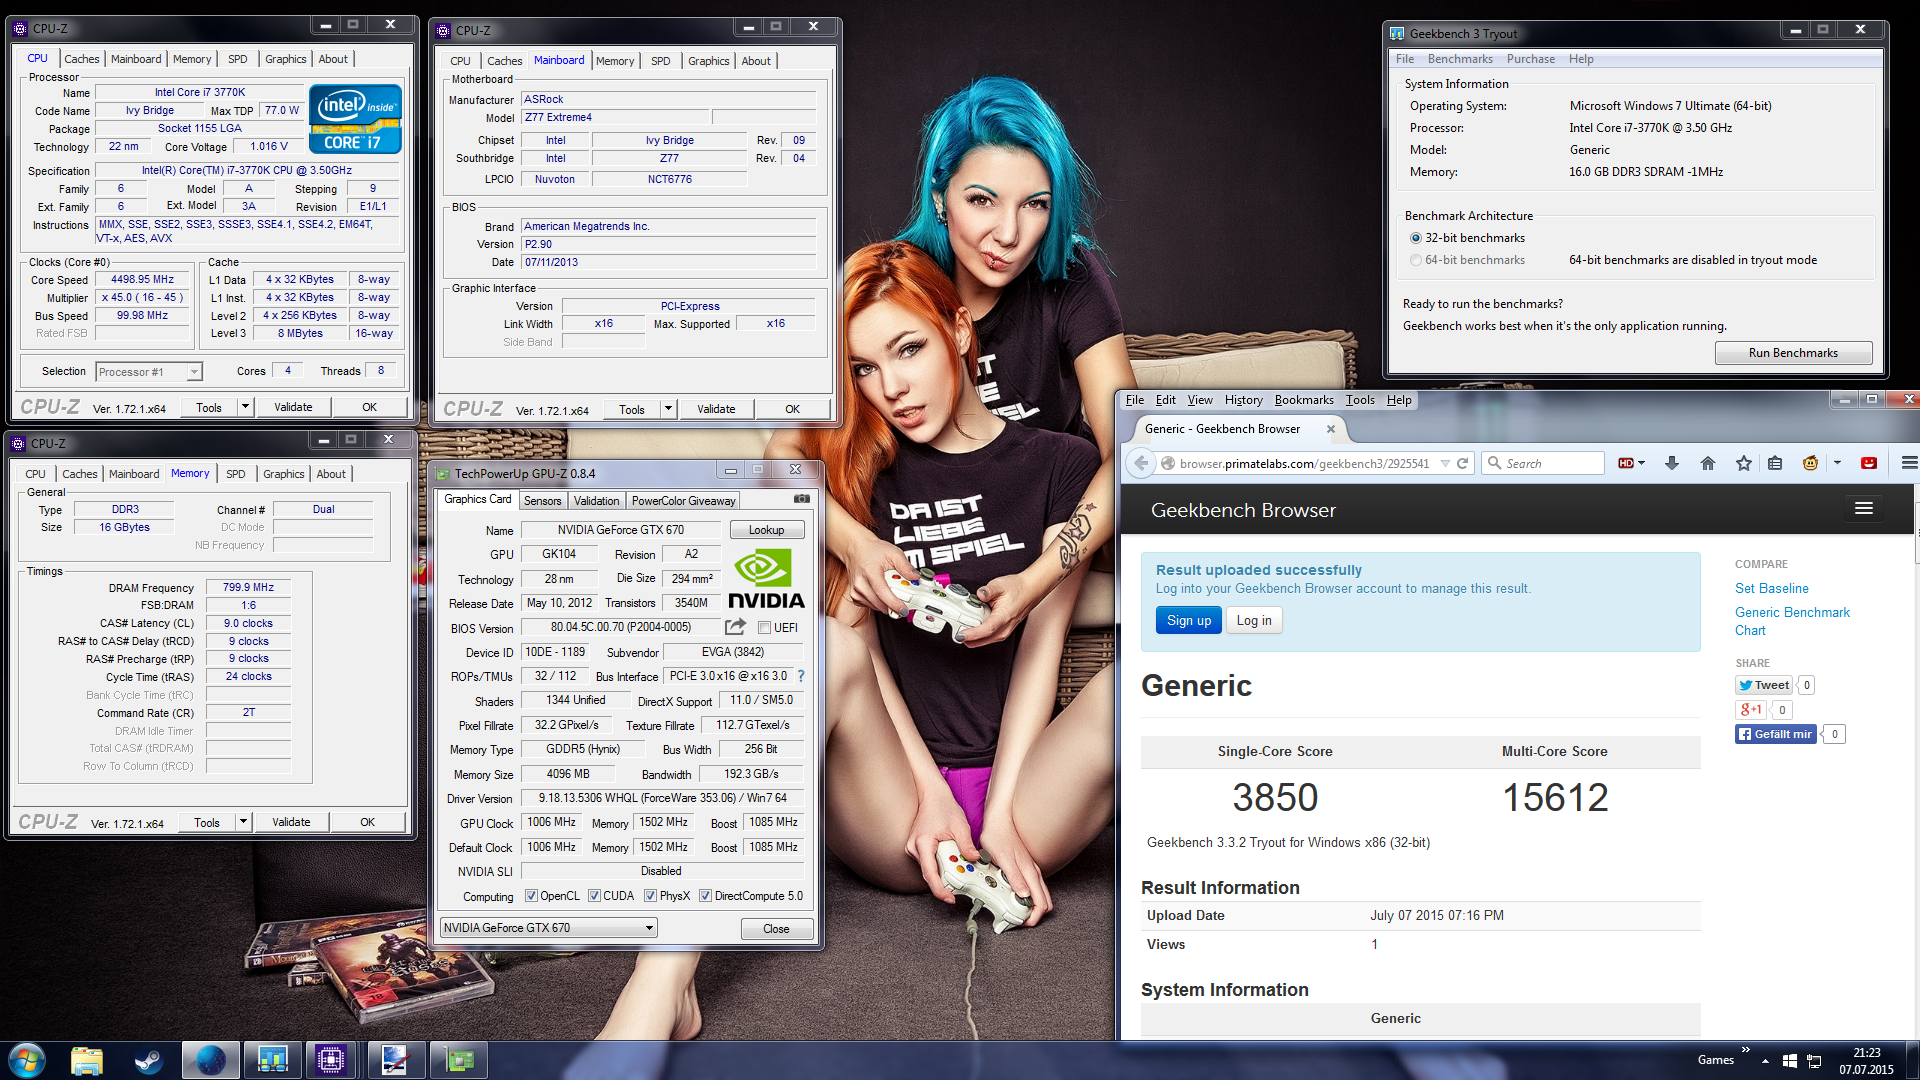Bookmark this page with the star icon
The image size is (1920, 1080).
point(1744,463)
